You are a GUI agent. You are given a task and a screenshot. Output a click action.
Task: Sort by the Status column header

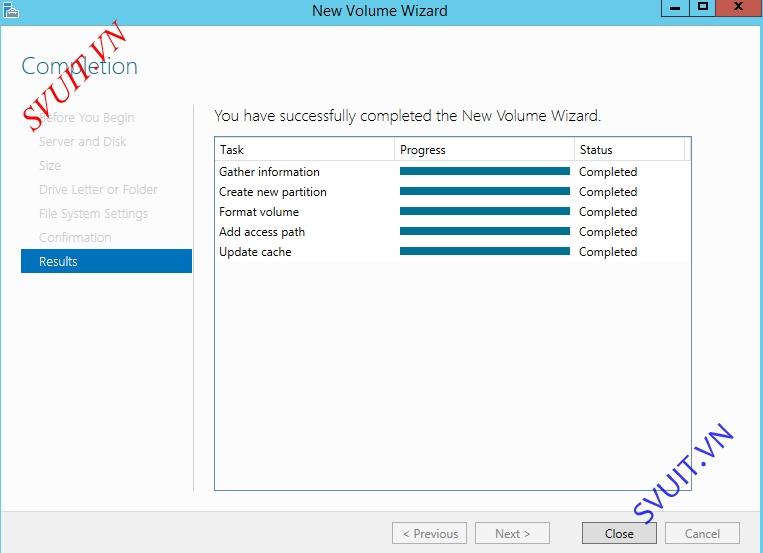(629, 149)
